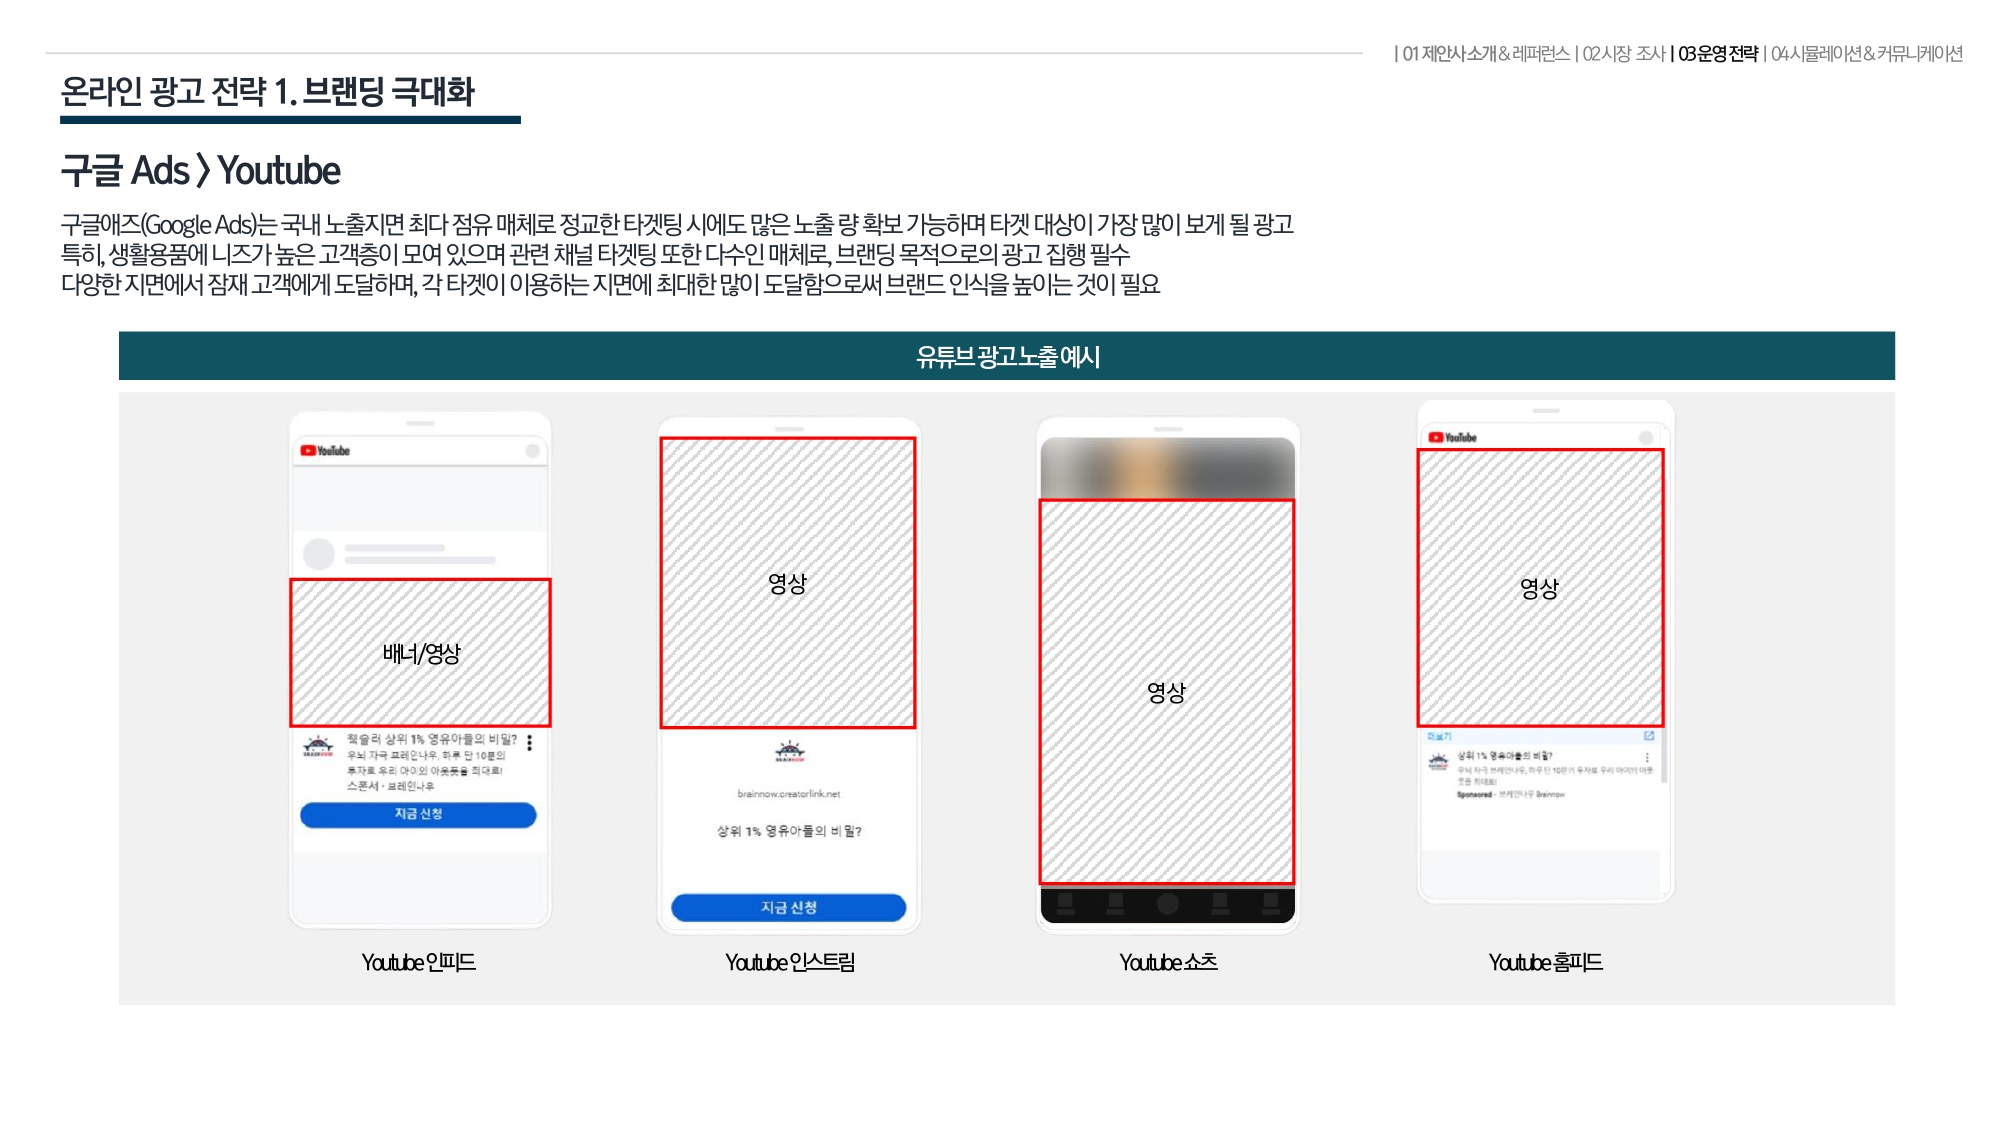The image size is (2000, 1125).
Task: Click YouTube logo in infeed phone mockup
Action: [x=325, y=451]
